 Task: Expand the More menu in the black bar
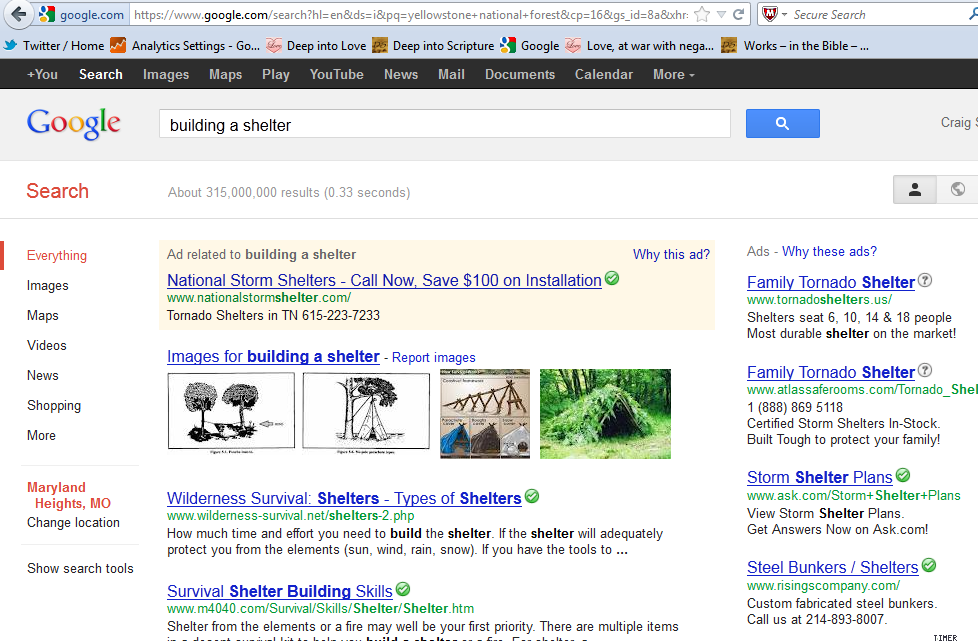coord(674,74)
